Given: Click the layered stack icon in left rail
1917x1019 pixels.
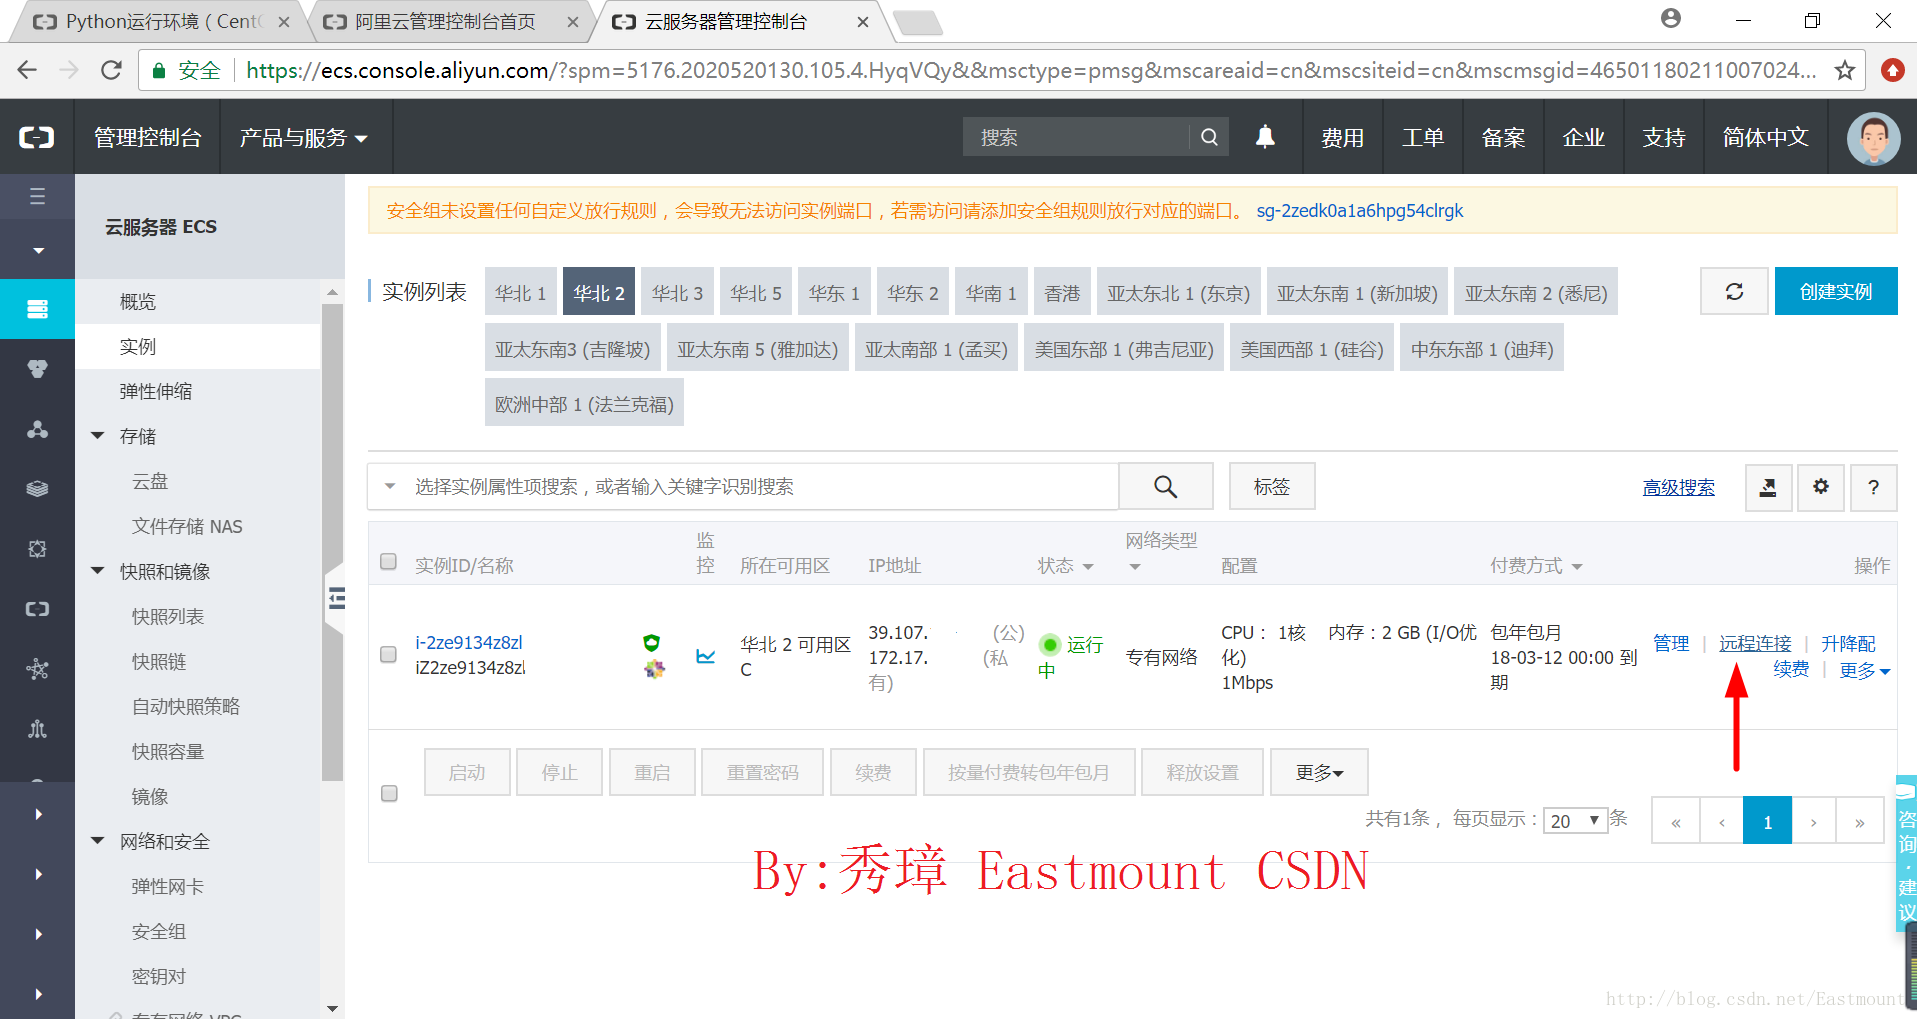Looking at the screenshot, I should click(x=37, y=489).
